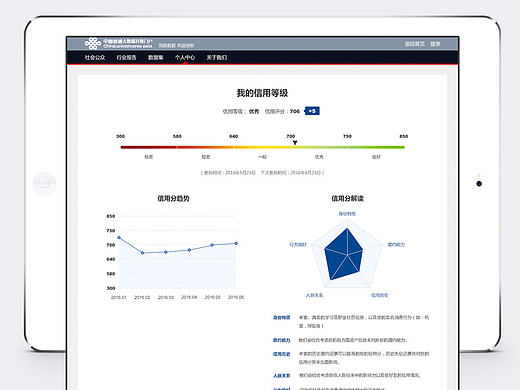
Task: Select the 个人中心 navigation tab
Action: (x=185, y=57)
